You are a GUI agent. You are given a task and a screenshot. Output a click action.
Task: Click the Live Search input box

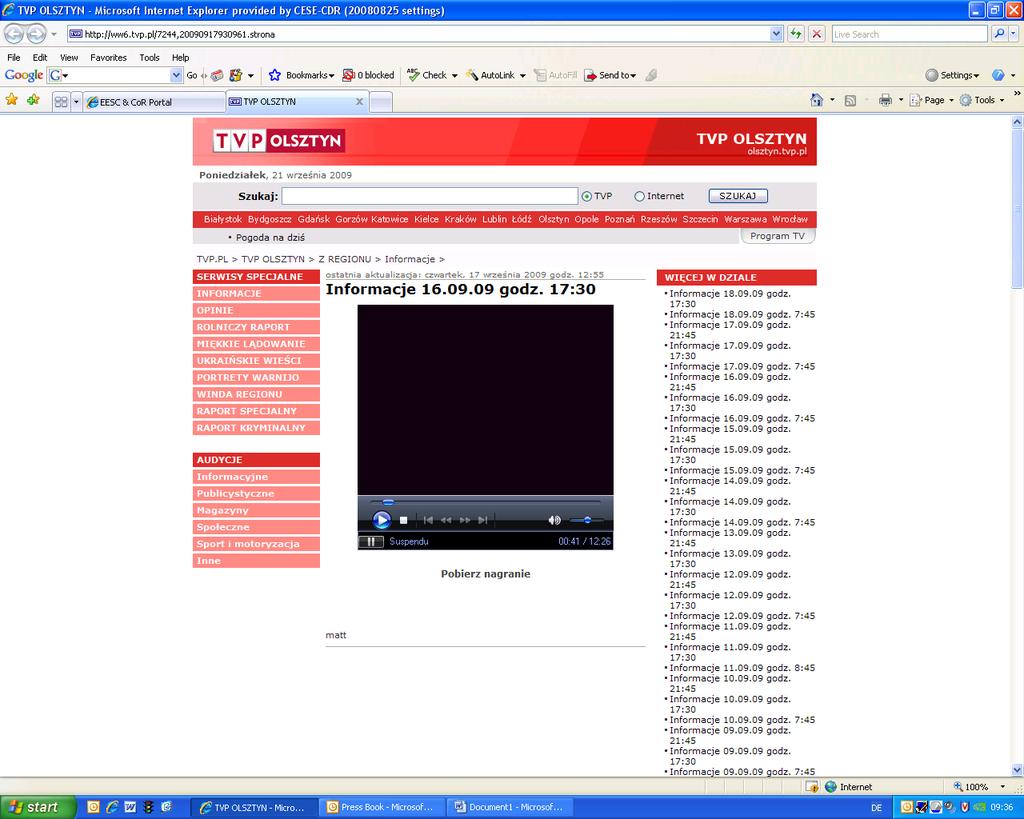[909, 34]
